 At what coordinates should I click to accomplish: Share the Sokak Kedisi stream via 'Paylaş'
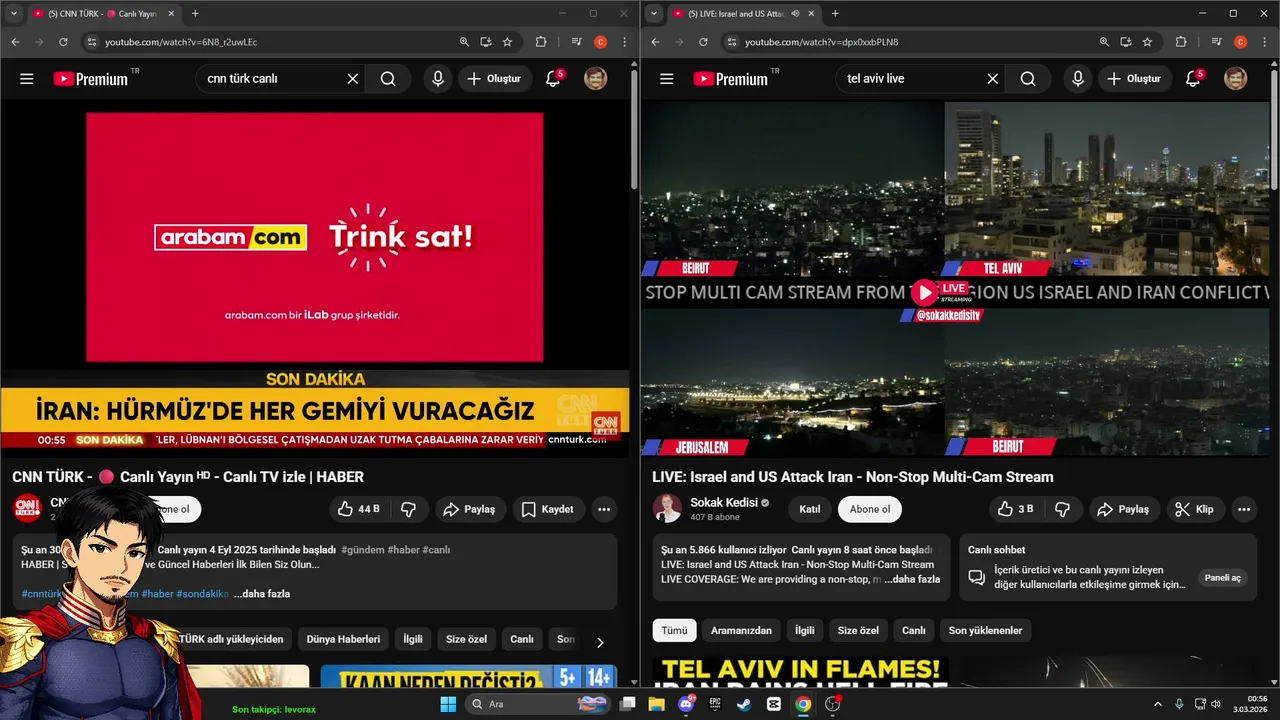click(1124, 509)
